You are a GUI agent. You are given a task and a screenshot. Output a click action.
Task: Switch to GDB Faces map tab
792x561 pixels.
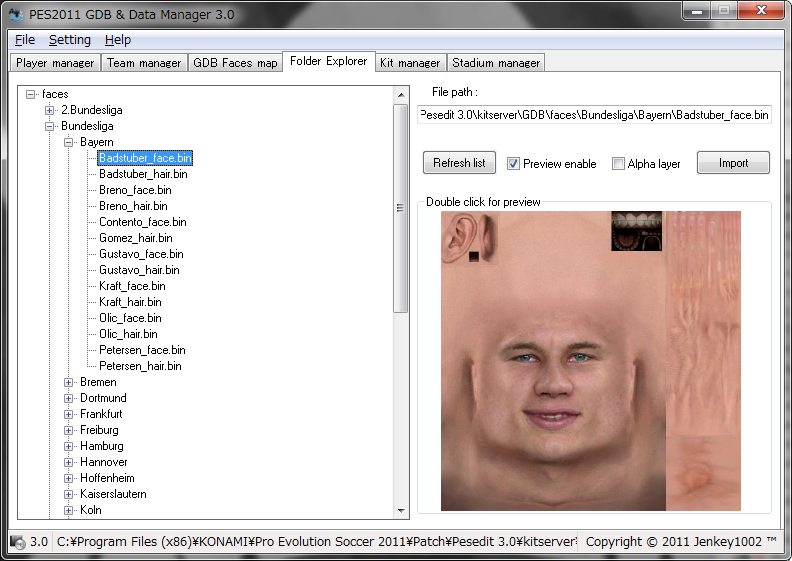[235, 63]
